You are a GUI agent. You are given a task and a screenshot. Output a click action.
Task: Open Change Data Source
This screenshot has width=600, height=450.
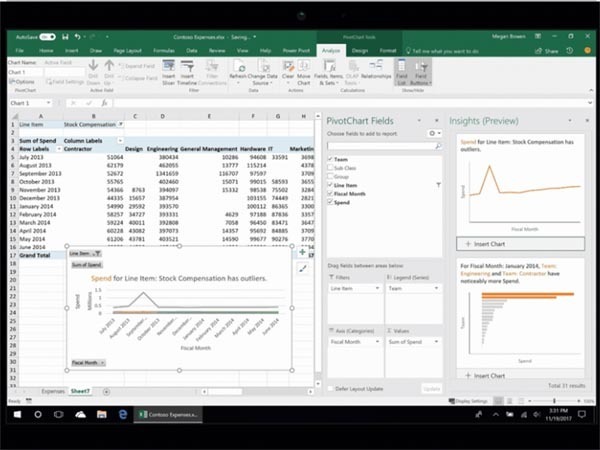point(262,72)
